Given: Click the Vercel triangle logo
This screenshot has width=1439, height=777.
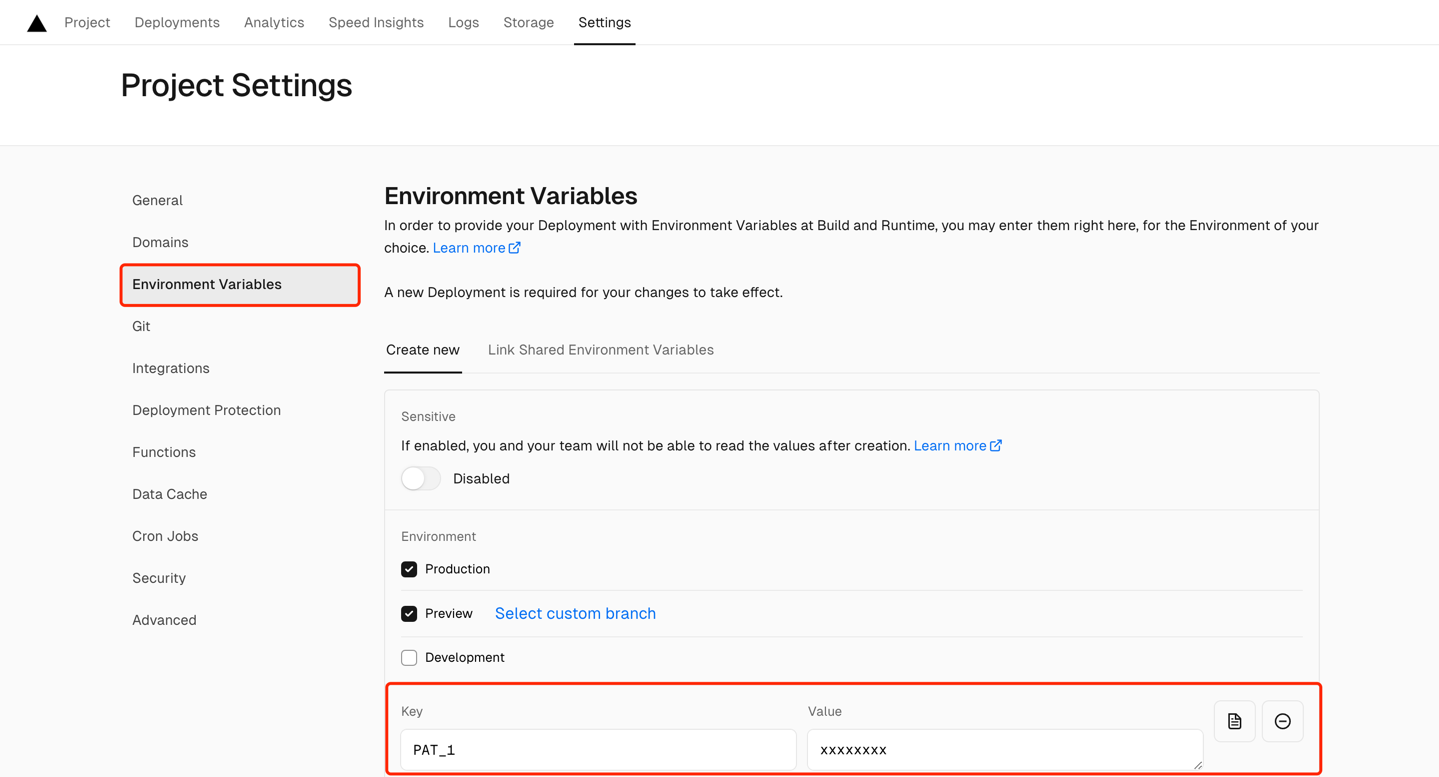Looking at the screenshot, I should pos(37,23).
